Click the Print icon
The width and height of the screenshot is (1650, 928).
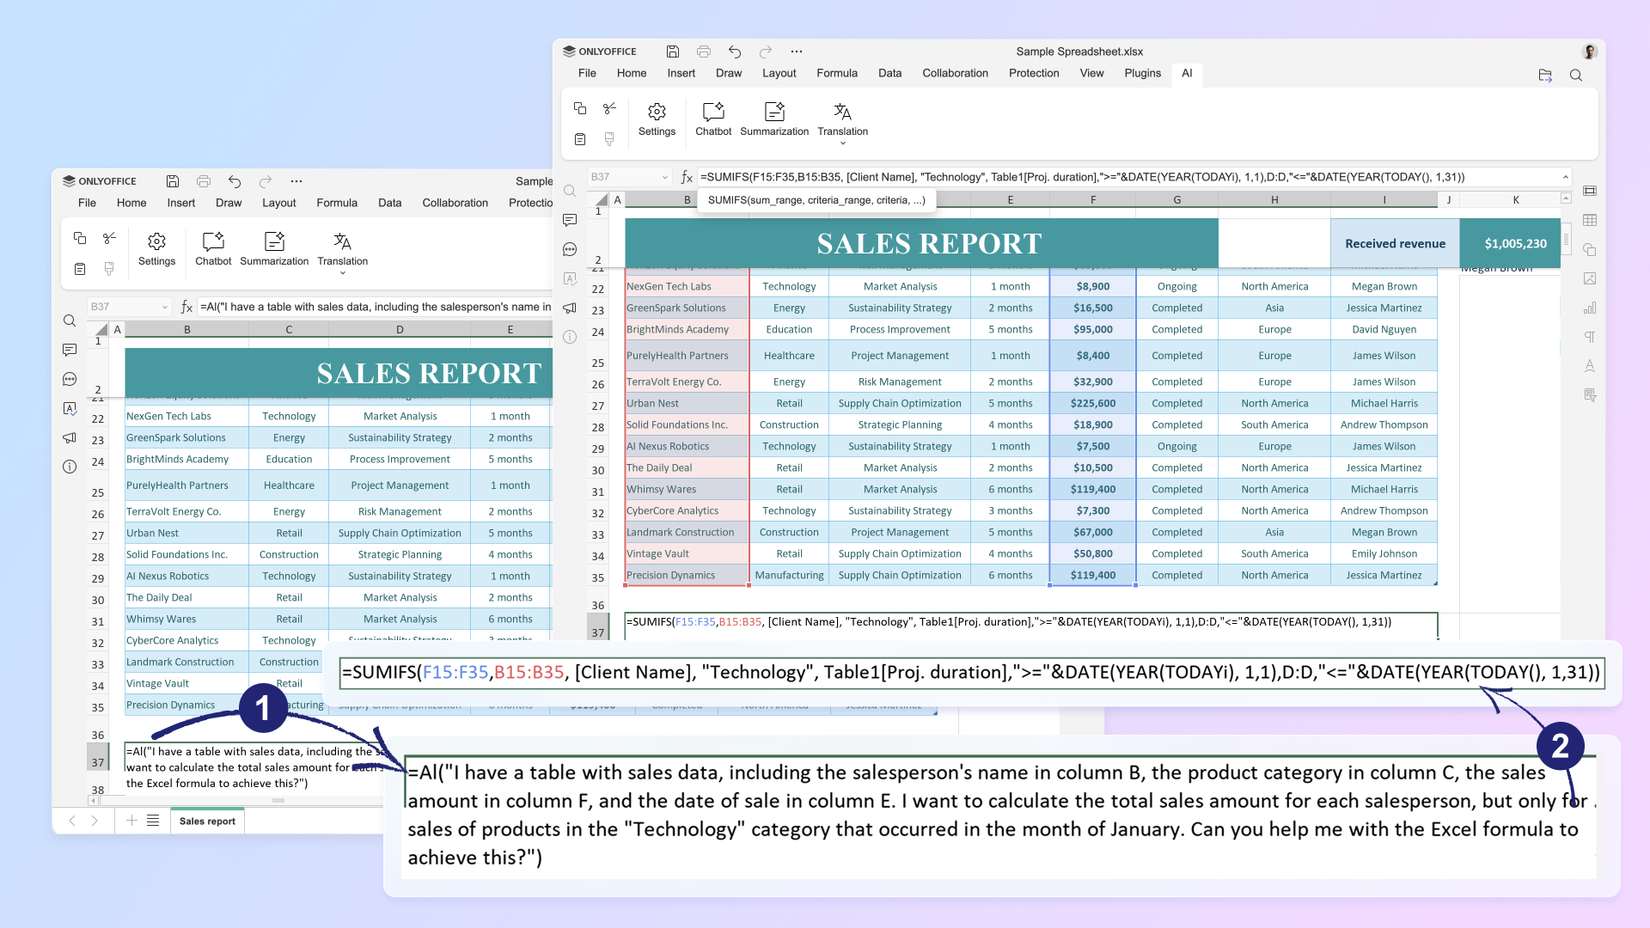point(704,51)
